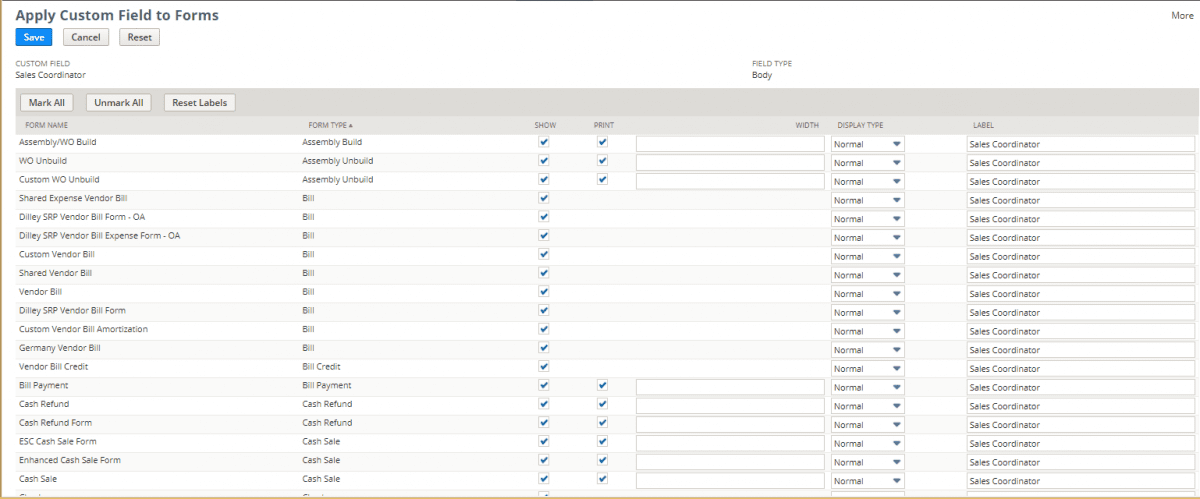Open the More menu
The image size is (1200, 499).
[x=1181, y=16]
